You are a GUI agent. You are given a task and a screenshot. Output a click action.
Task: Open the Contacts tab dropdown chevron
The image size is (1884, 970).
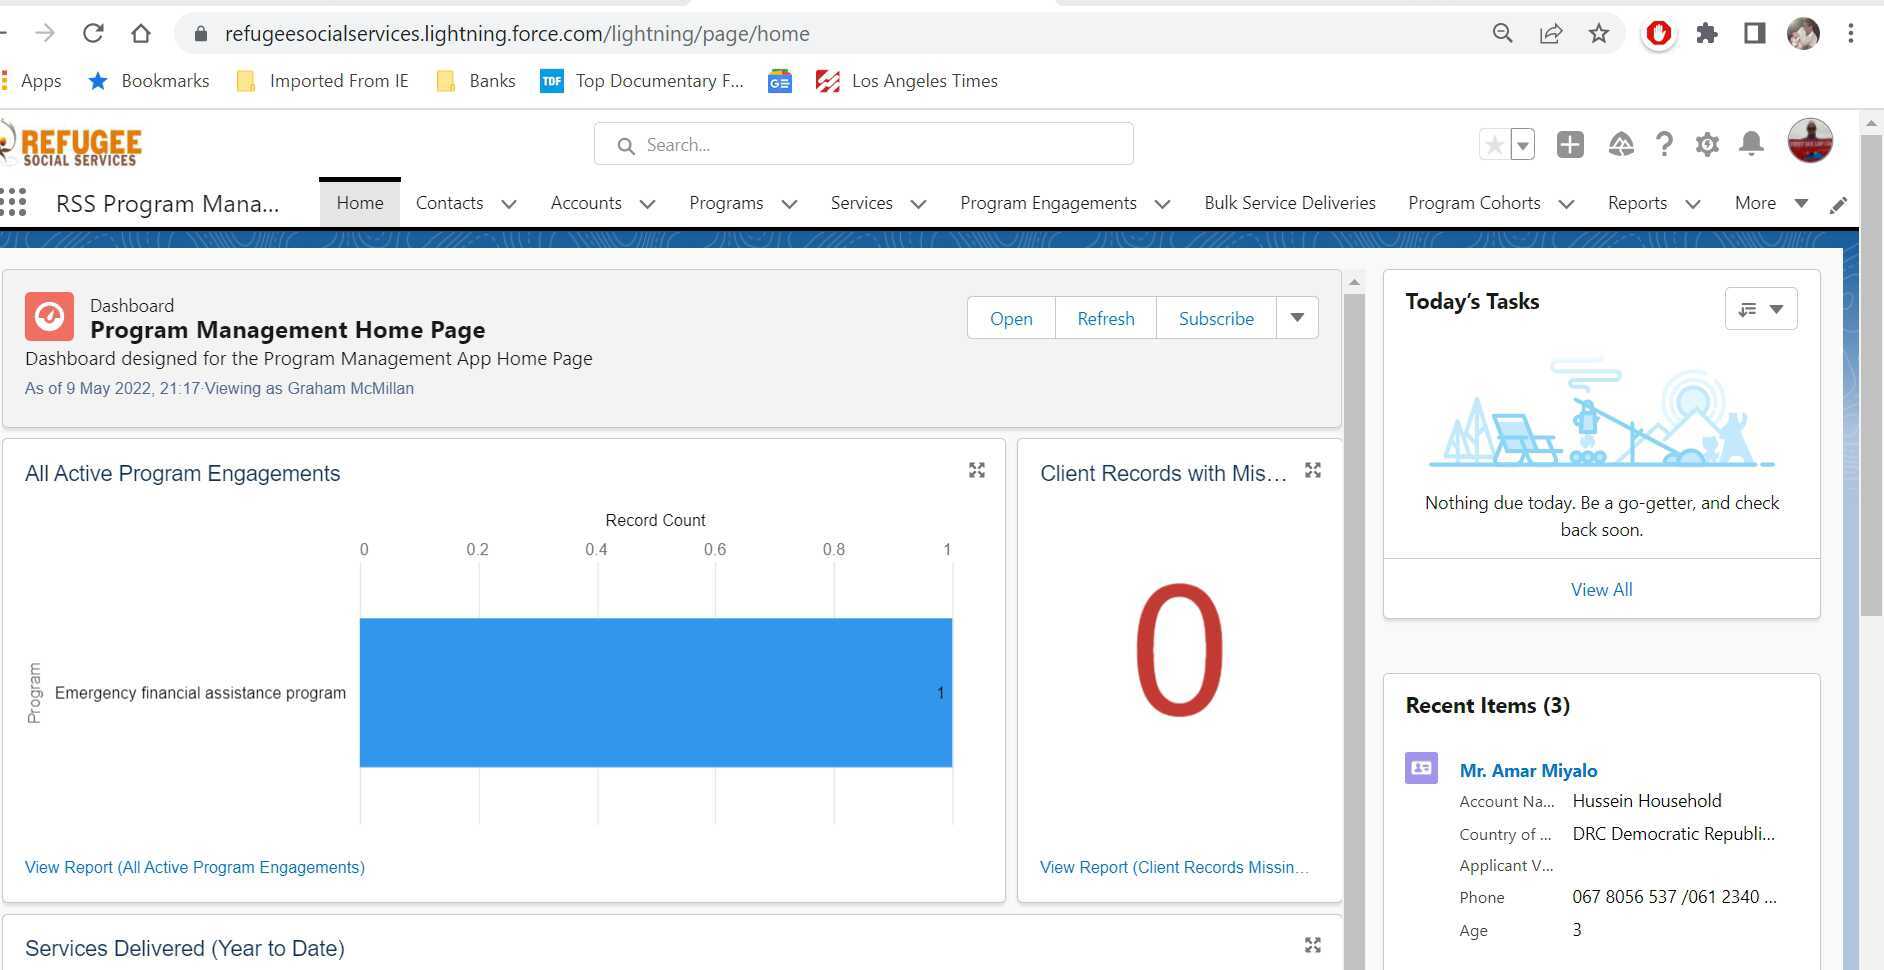[x=509, y=204]
